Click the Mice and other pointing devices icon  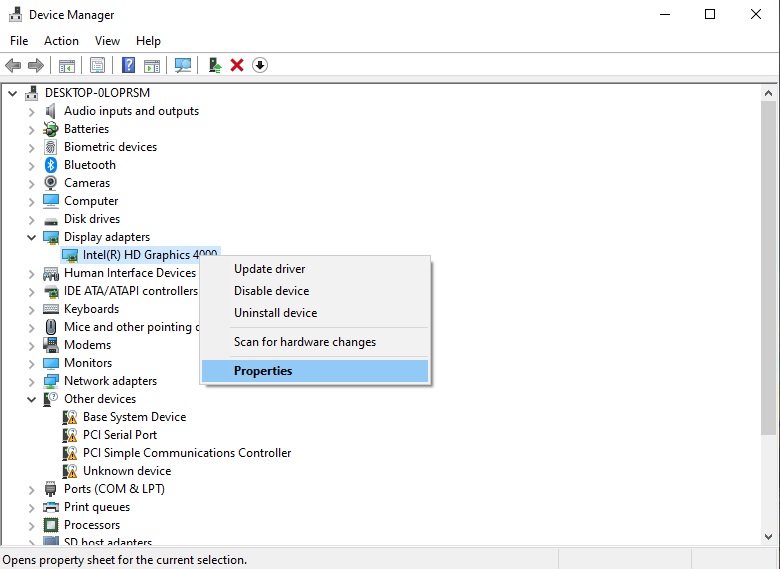tap(51, 327)
